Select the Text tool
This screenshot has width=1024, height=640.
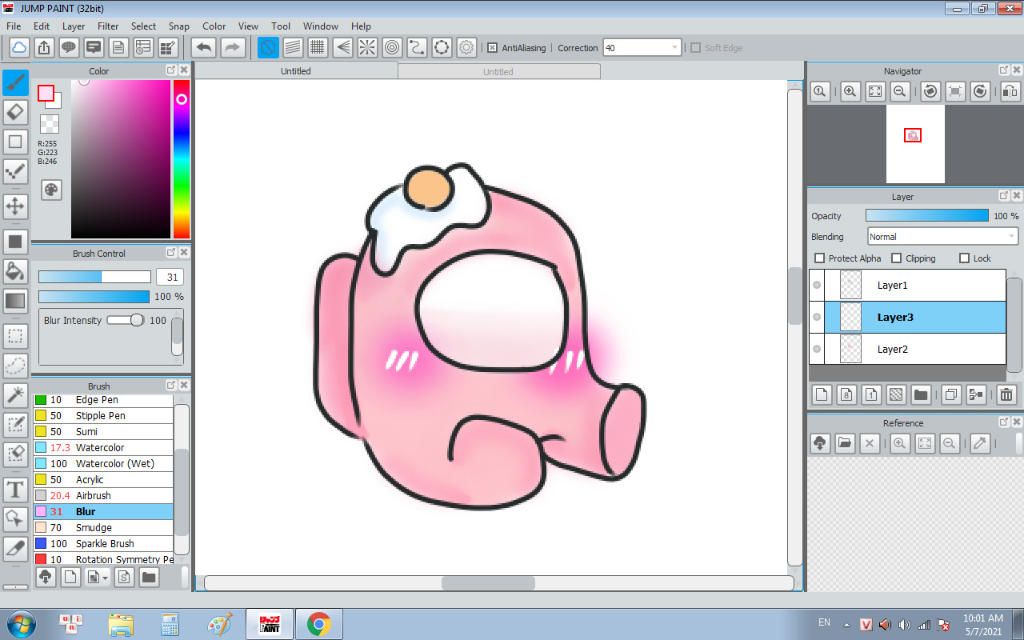(x=15, y=489)
